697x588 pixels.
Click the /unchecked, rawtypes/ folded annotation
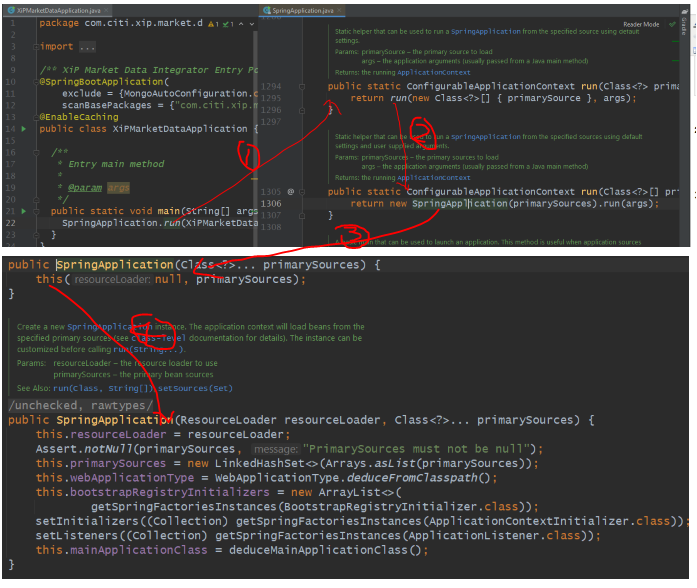click(x=80, y=406)
